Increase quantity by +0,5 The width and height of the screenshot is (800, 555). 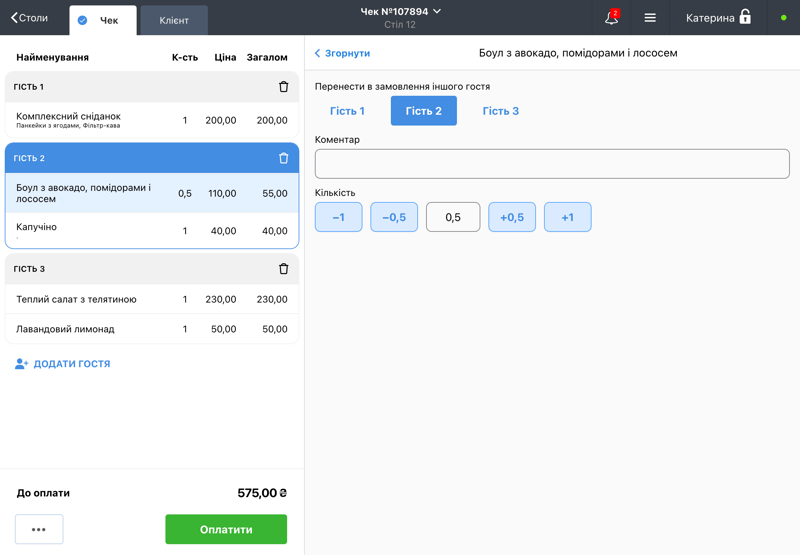[x=511, y=217]
